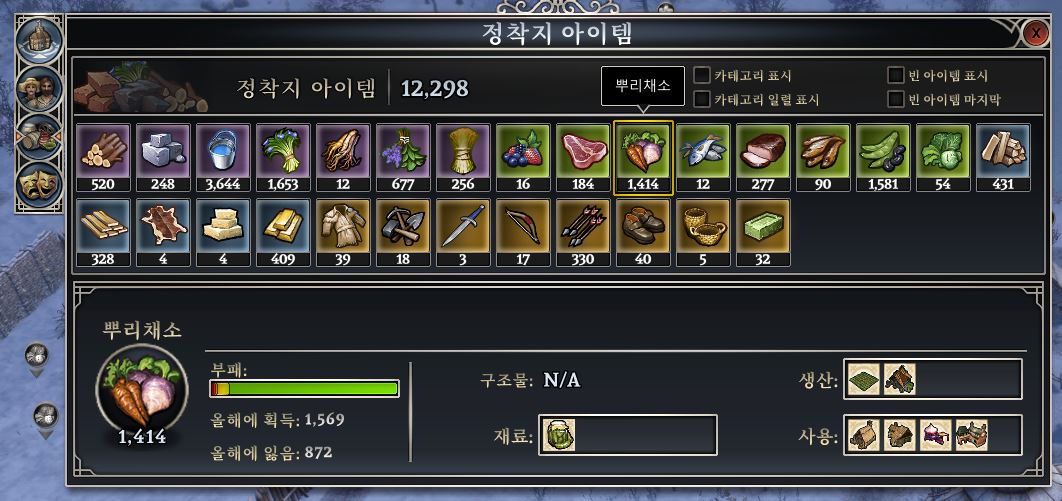Open the settlement building sidebar tab

pos(39,41)
